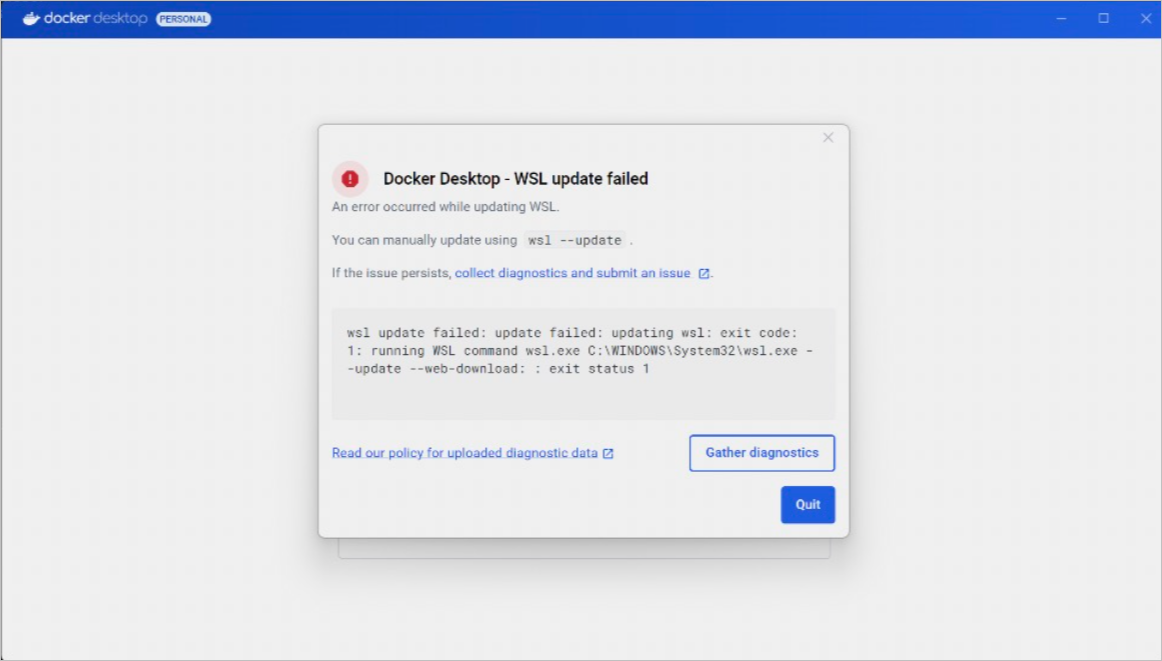The height and width of the screenshot is (661, 1162).
Task: Click "An error occurred while updating WSL" text
Action: point(445,207)
